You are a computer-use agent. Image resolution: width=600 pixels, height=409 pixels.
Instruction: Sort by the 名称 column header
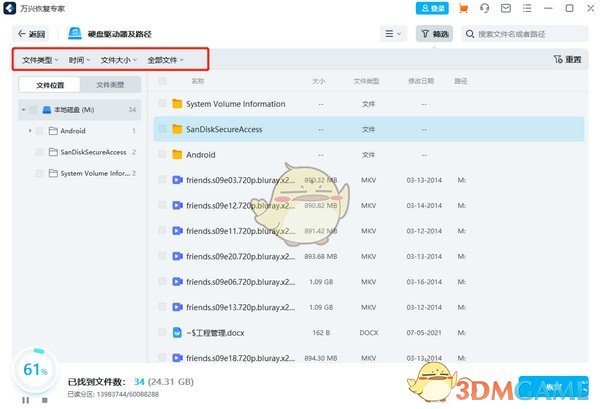[197, 81]
